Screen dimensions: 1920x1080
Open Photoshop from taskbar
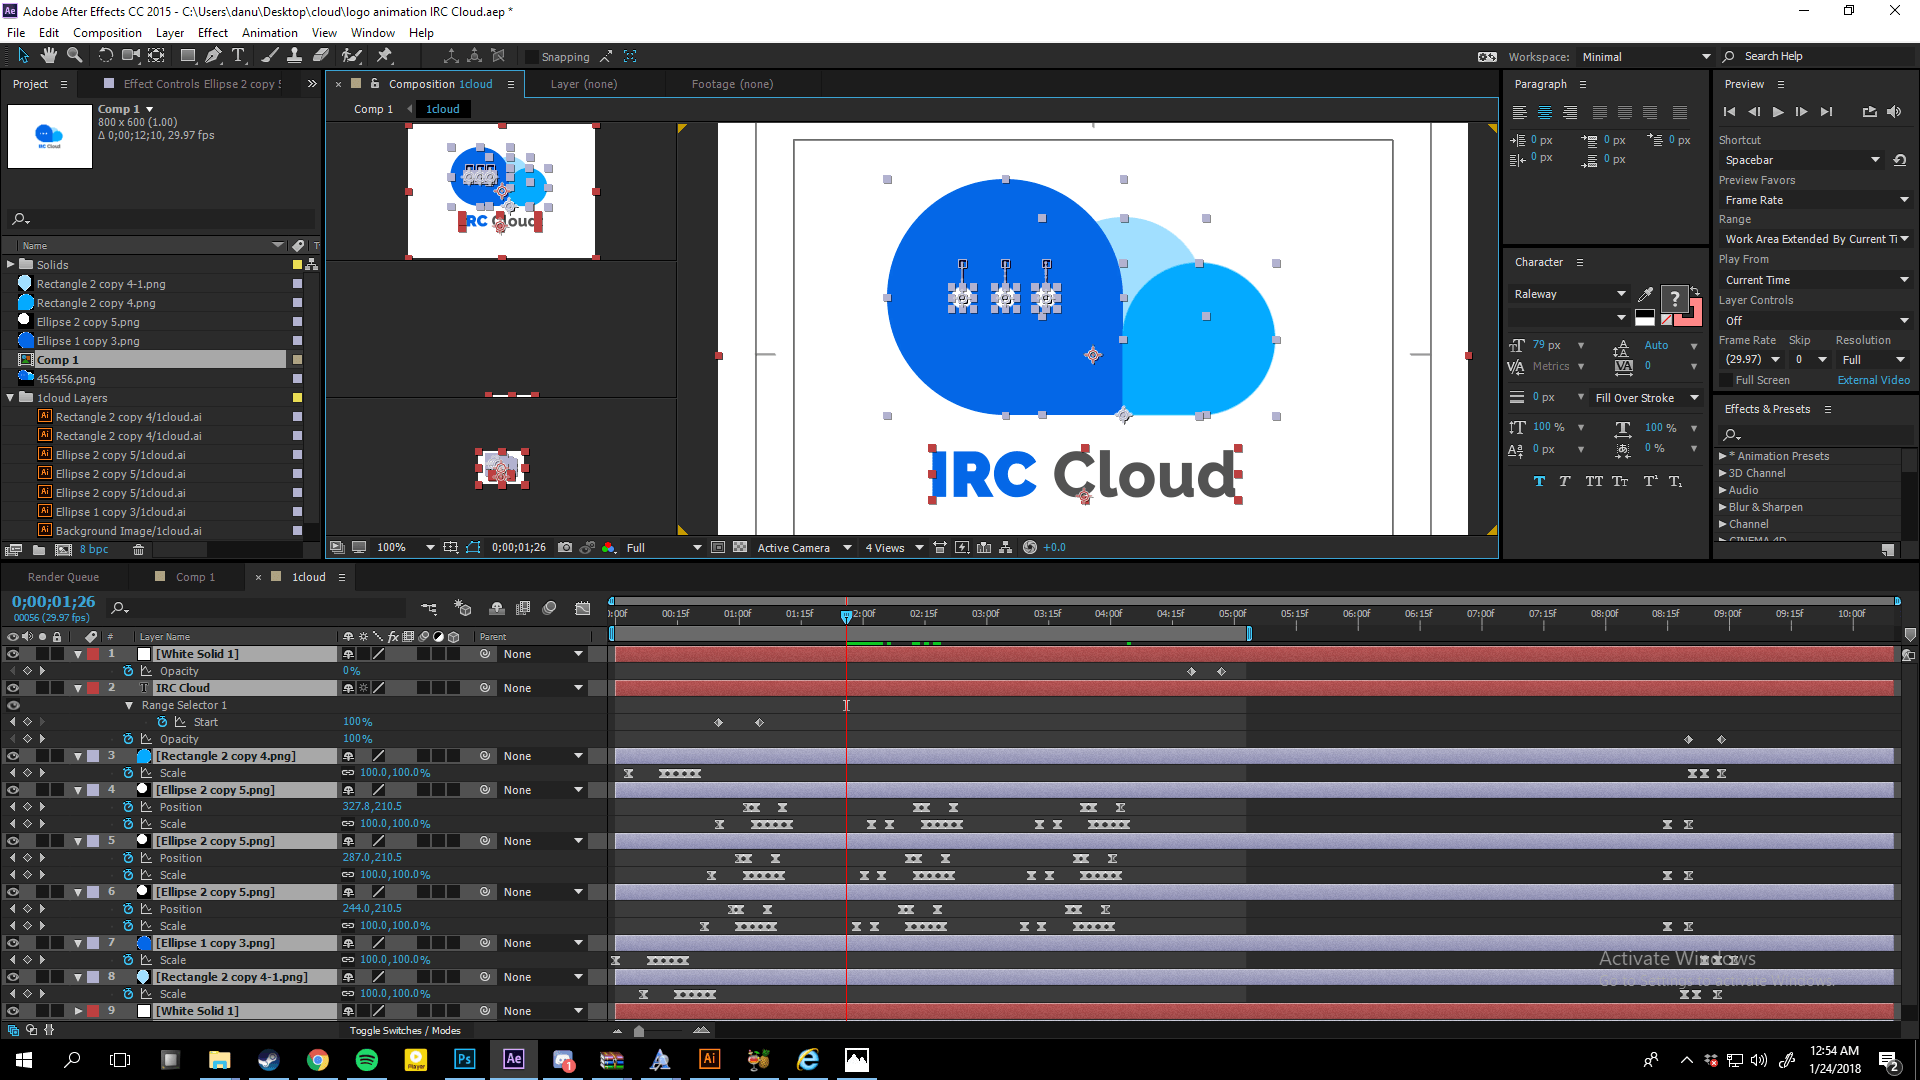coord(464,1059)
